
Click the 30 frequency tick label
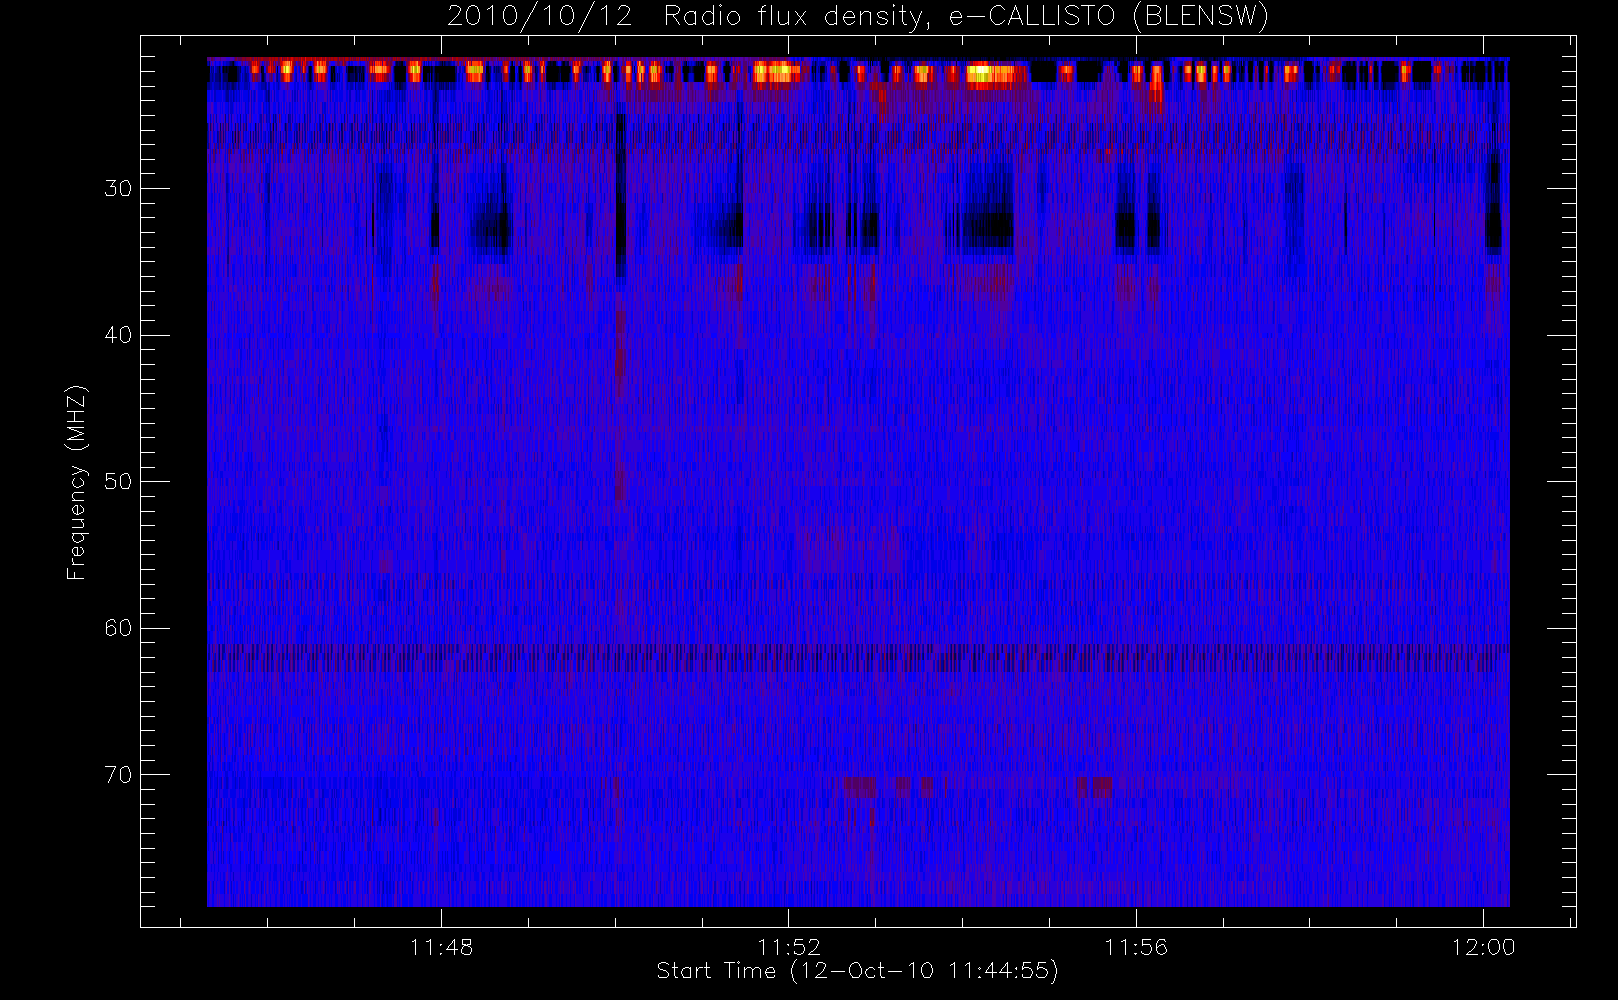(x=118, y=188)
